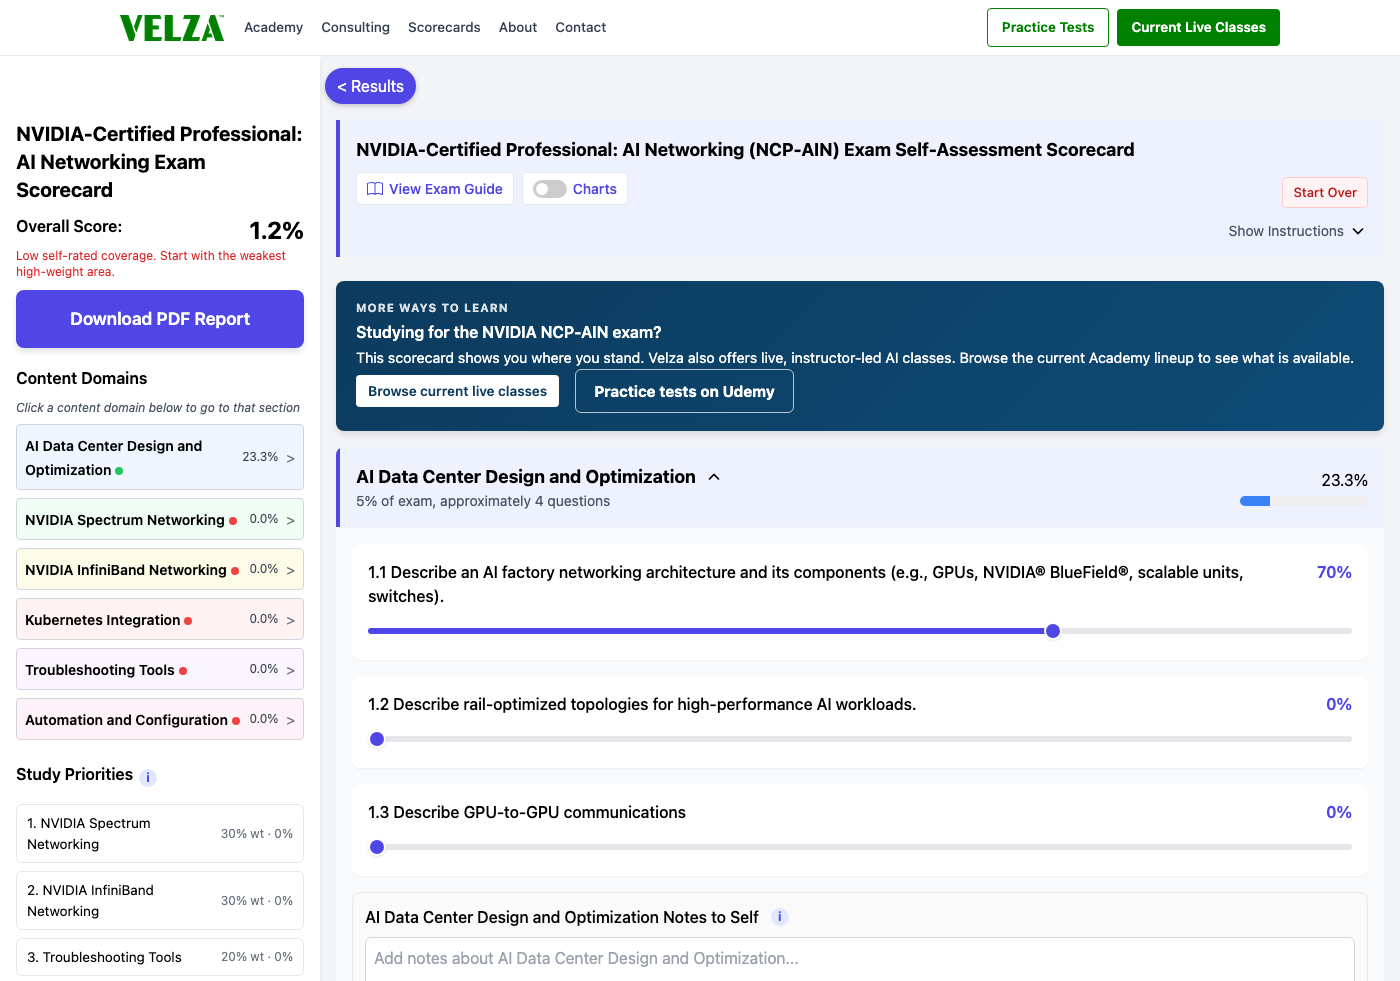
Task: Toggle the Charts switch
Action: click(550, 189)
